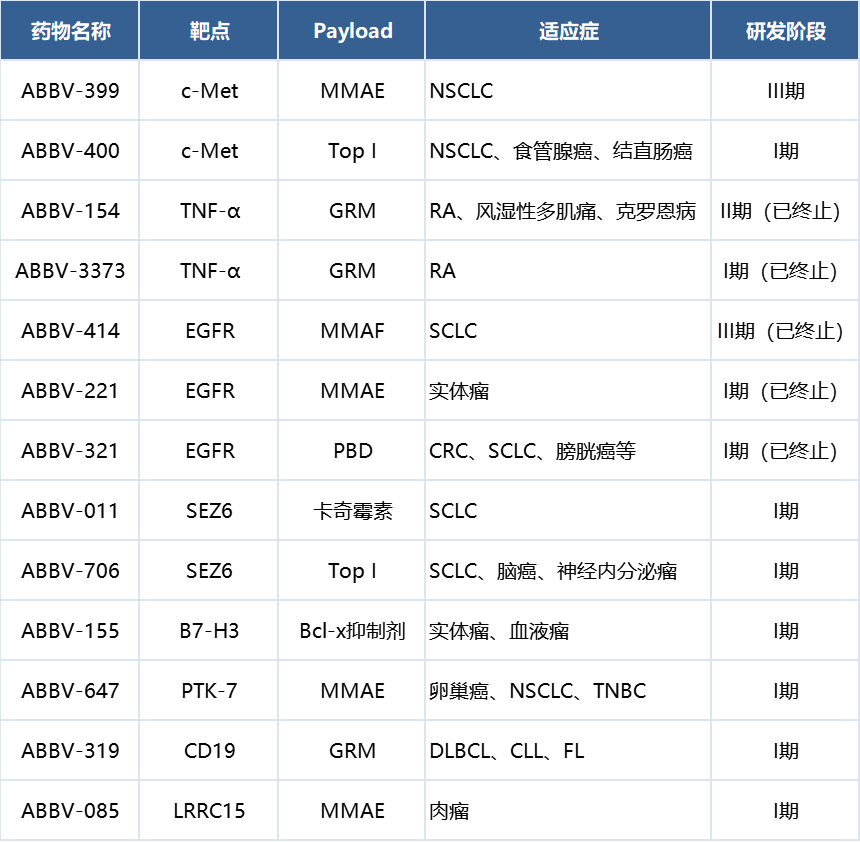
Task: Click EGFR target in ABBV-414 row
Action: coord(210,331)
